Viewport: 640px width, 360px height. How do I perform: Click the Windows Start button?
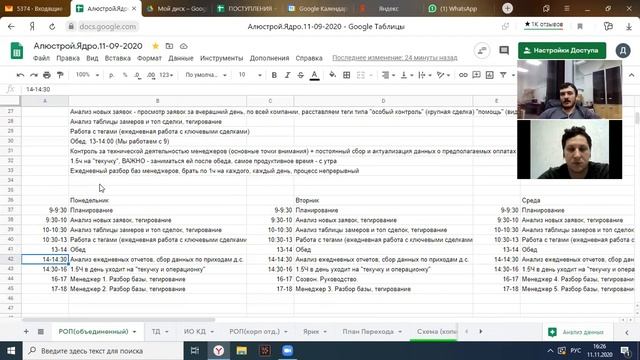click(11, 351)
